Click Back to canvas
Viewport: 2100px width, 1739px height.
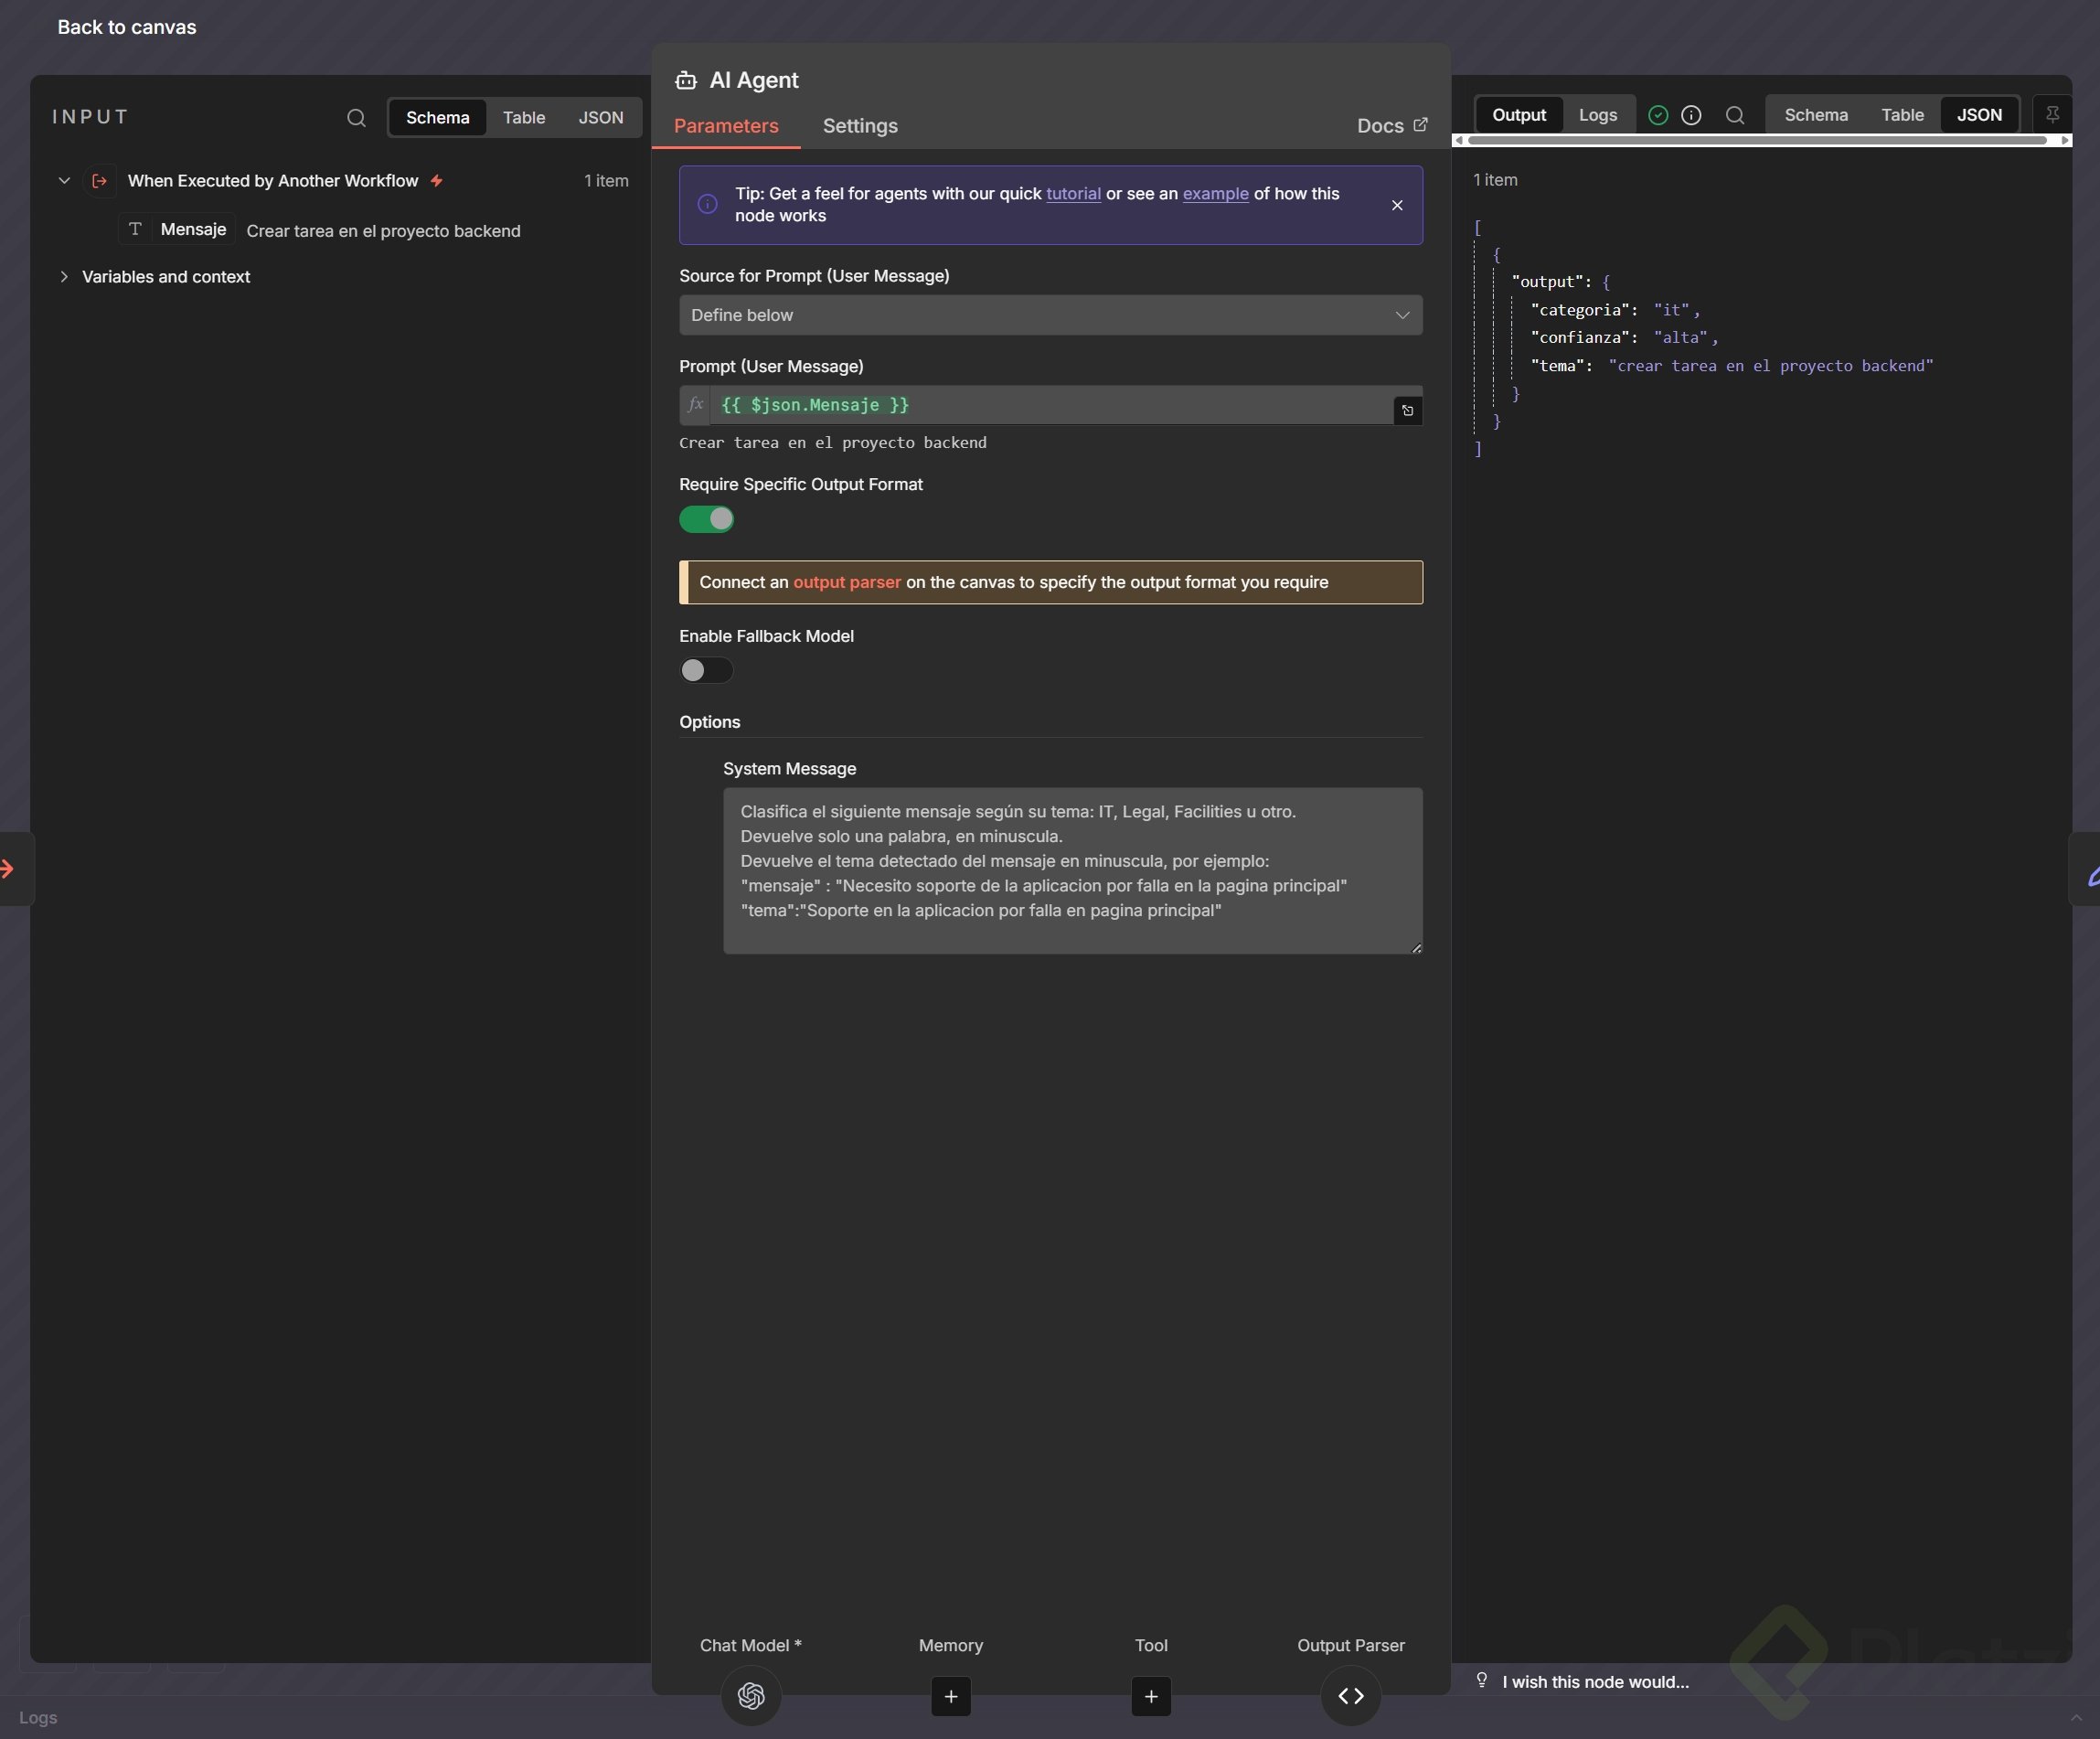126,27
